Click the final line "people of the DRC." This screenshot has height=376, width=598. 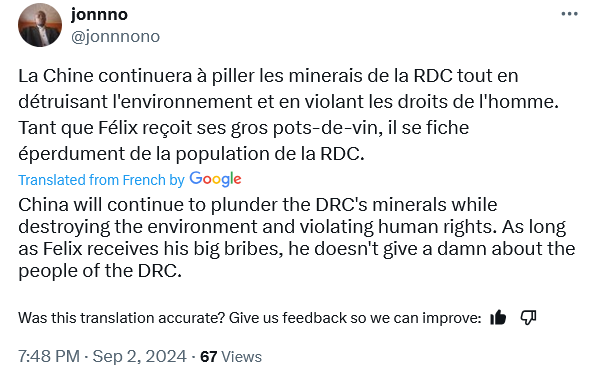(x=100, y=271)
